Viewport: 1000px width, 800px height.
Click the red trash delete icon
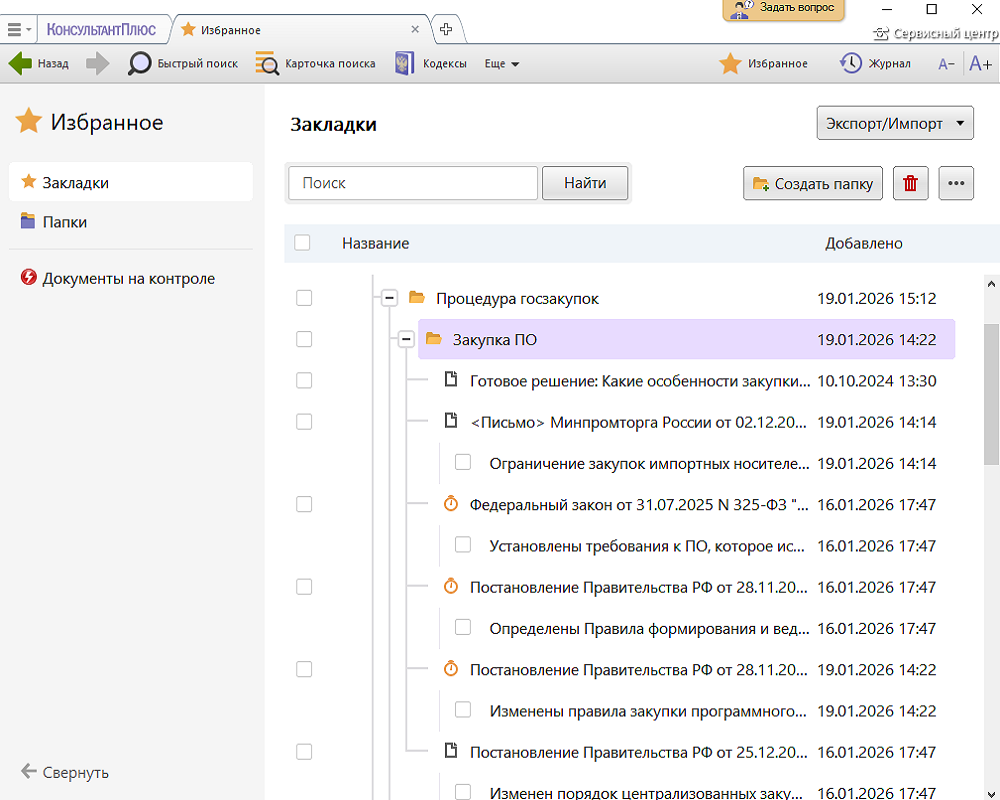[x=910, y=184]
